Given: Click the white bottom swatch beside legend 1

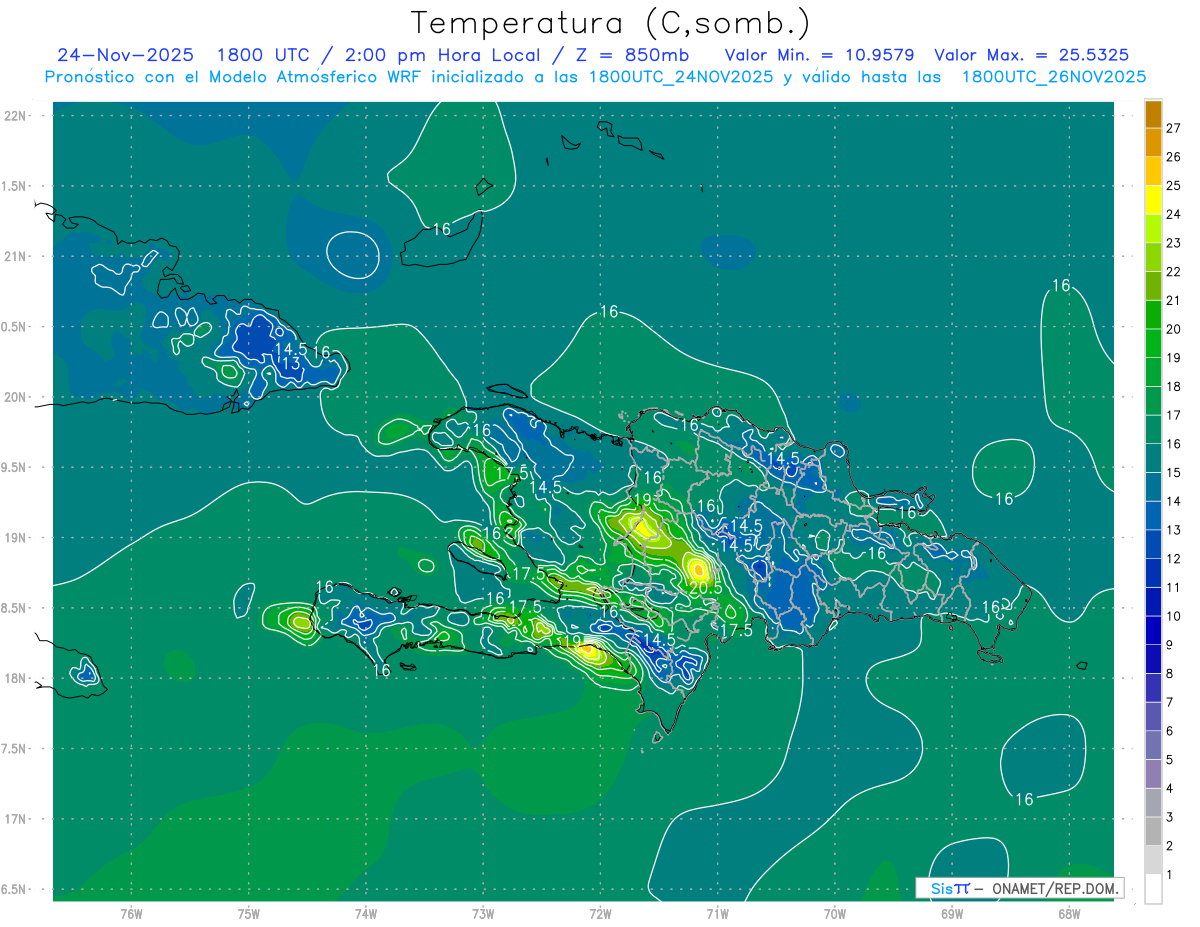Looking at the screenshot, I should [1153, 888].
